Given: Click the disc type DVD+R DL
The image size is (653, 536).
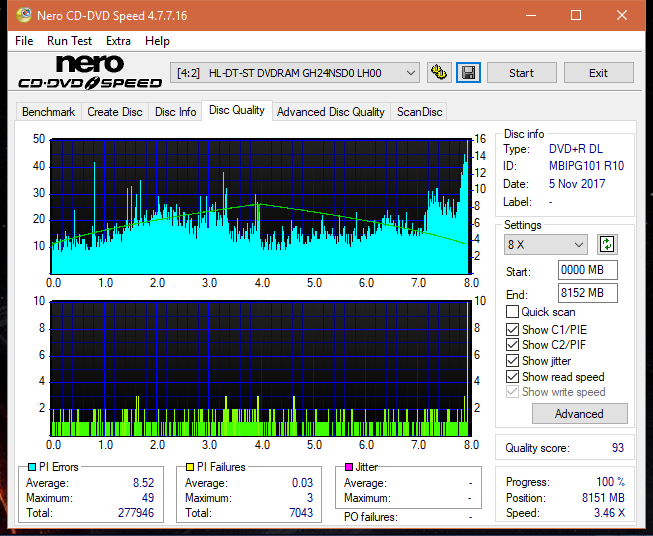Looking at the screenshot, I should pos(576,149).
